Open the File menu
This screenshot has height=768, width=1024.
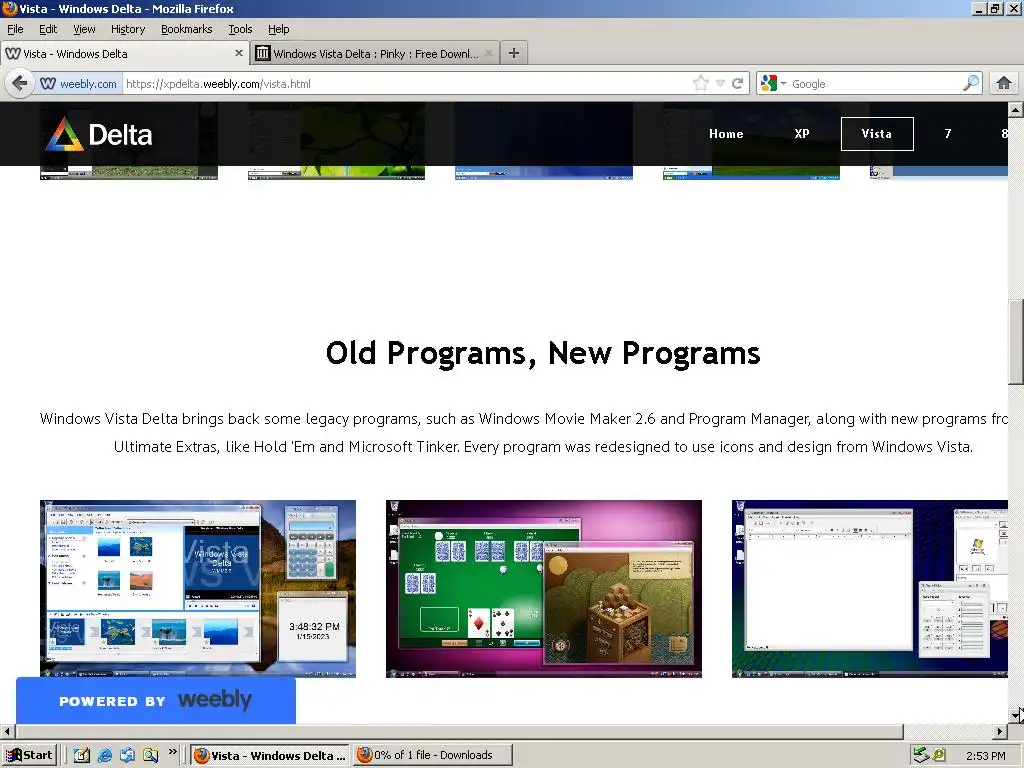[x=15, y=29]
